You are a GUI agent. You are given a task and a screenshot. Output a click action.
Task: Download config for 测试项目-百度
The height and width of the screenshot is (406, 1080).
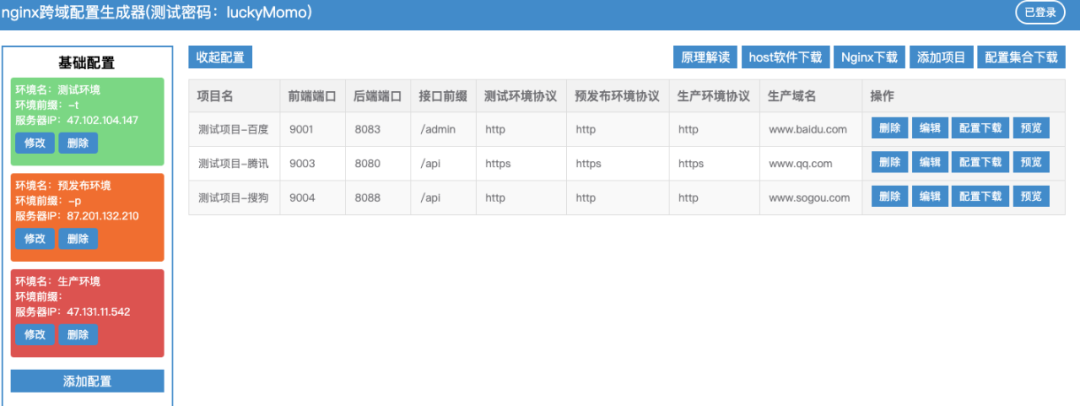click(x=980, y=128)
